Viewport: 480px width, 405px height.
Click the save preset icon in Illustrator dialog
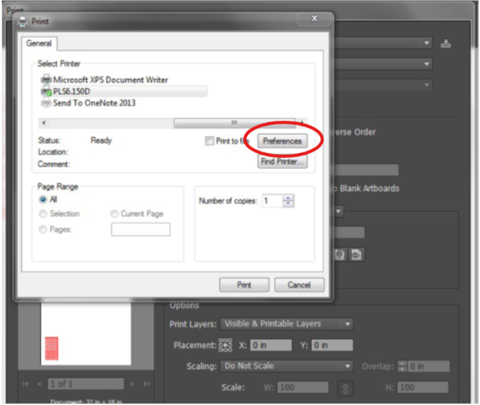click(446, 44)
